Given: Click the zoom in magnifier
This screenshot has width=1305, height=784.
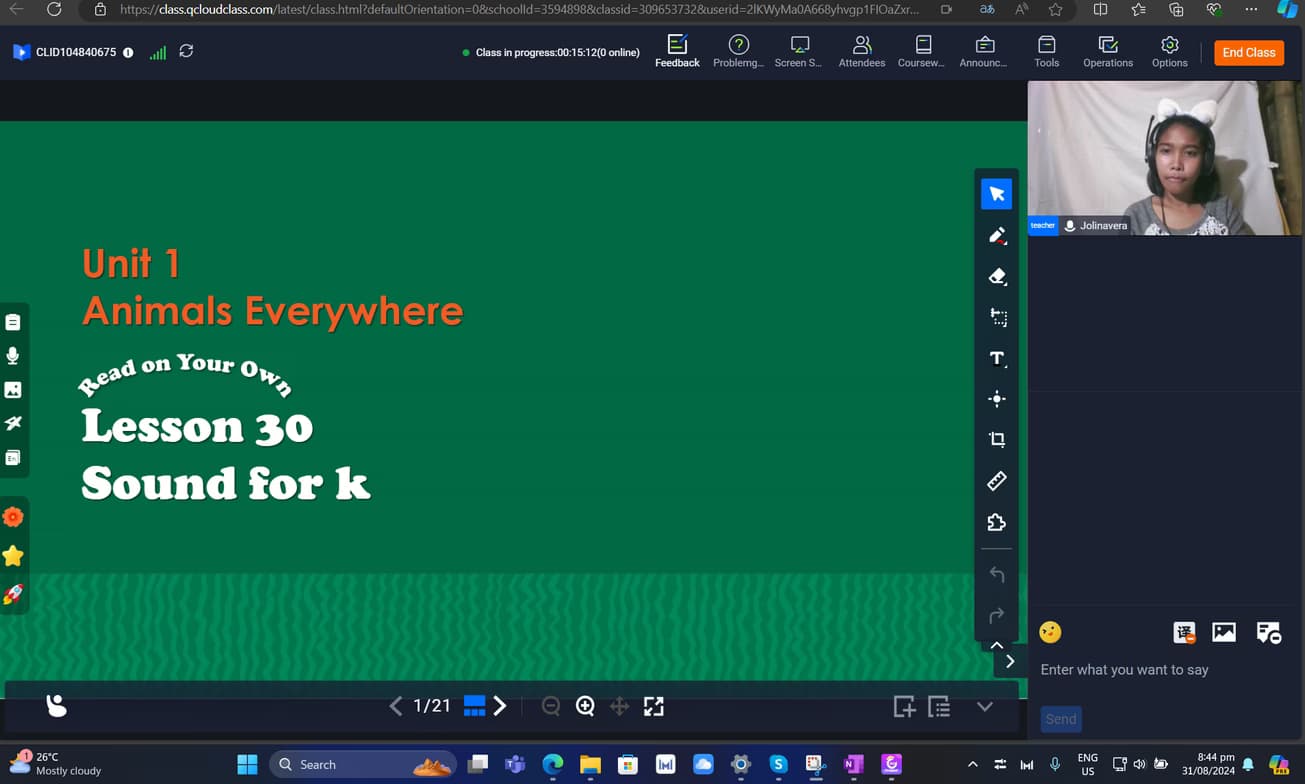Looking at the screenshot, I should point(585,706).
